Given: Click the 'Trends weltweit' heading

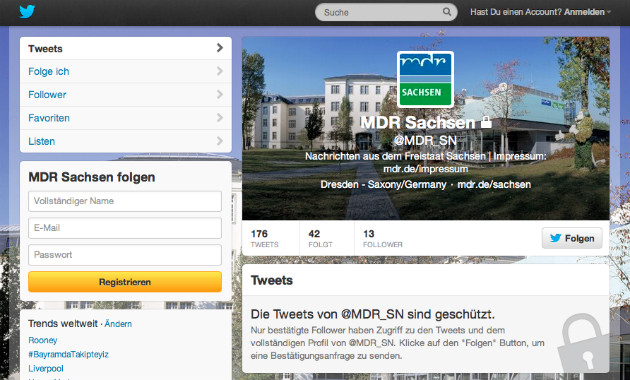Looking at the screenshot, I should (63, 323).
